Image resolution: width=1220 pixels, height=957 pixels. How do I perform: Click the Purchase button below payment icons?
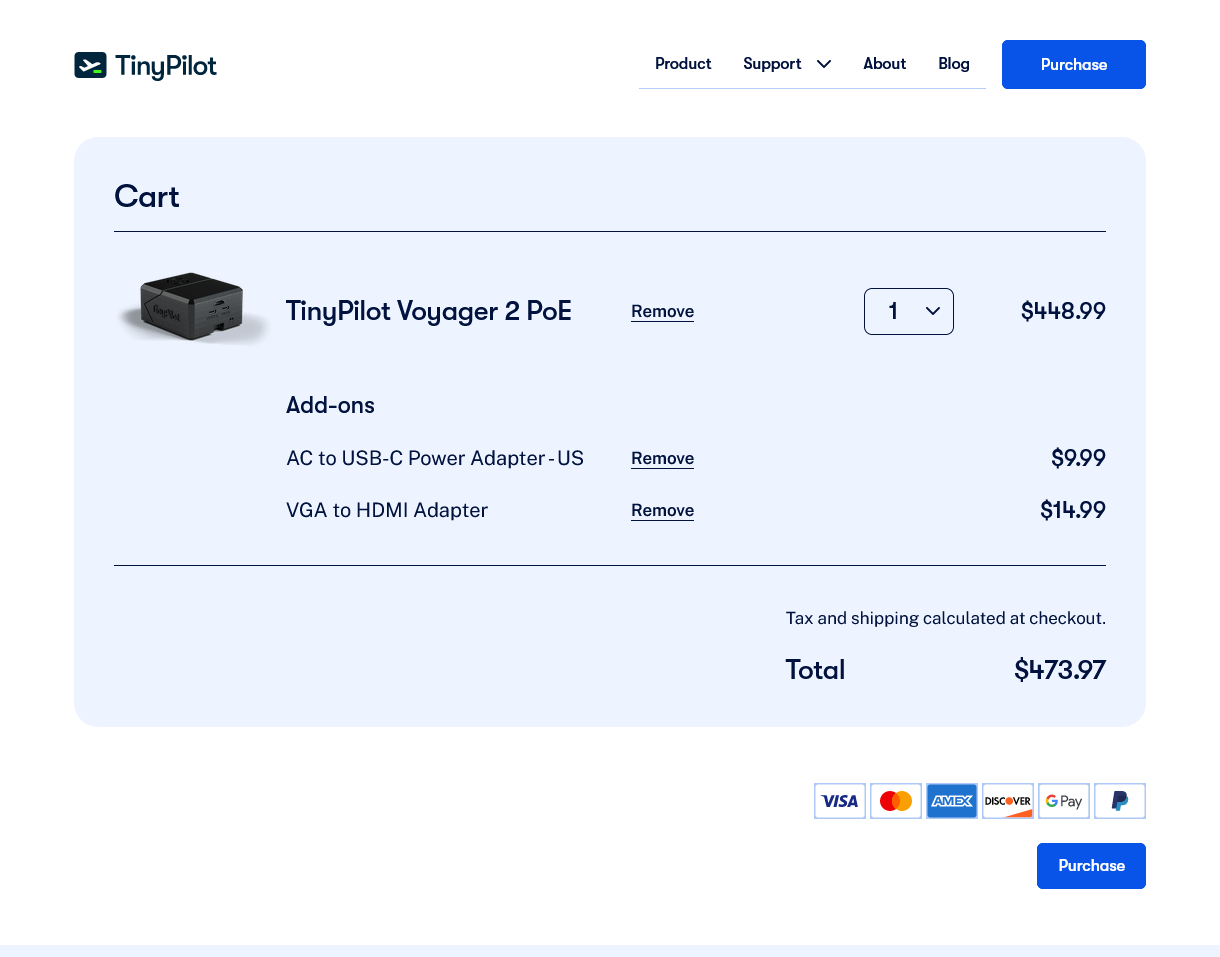1091,866
